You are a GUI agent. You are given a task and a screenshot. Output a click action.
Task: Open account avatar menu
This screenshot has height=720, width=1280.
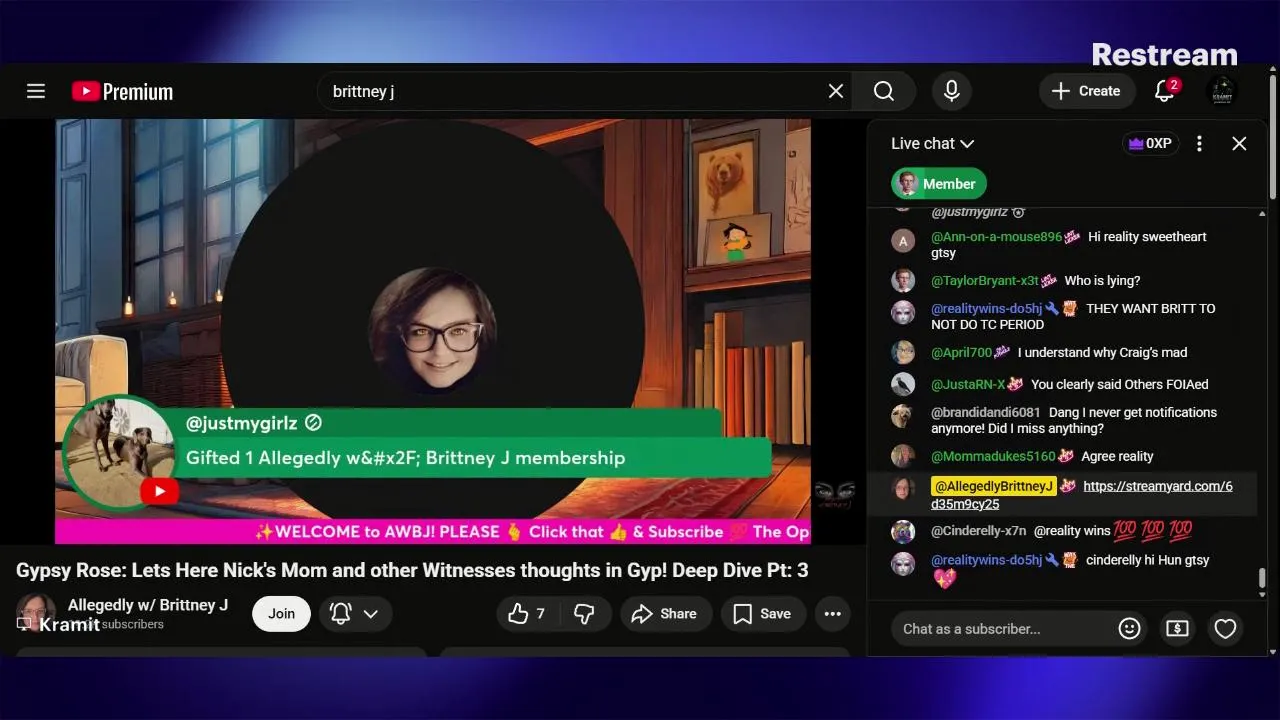(1221, 91)
